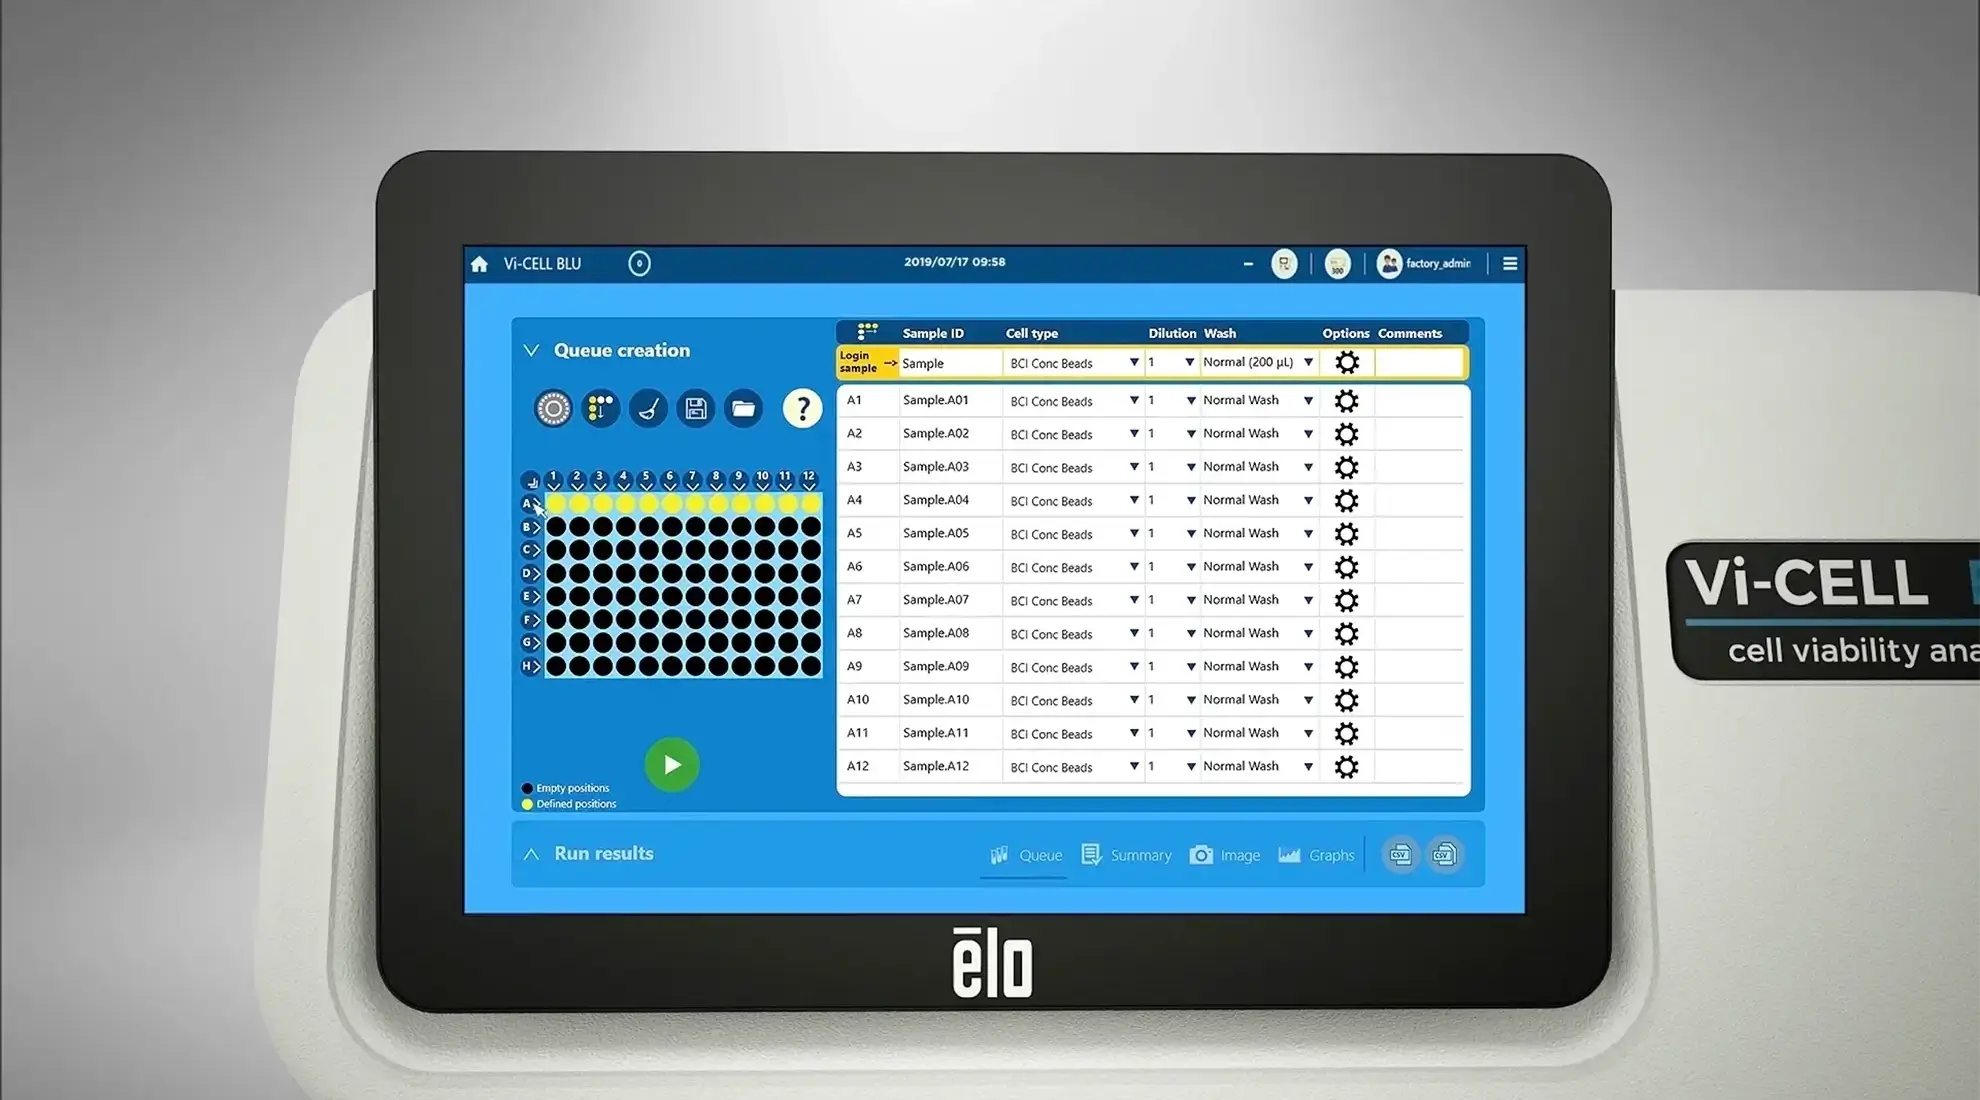Open the load file folder icon
1980x1100 pixels.
pyautogui.click(x=745, y=408)
